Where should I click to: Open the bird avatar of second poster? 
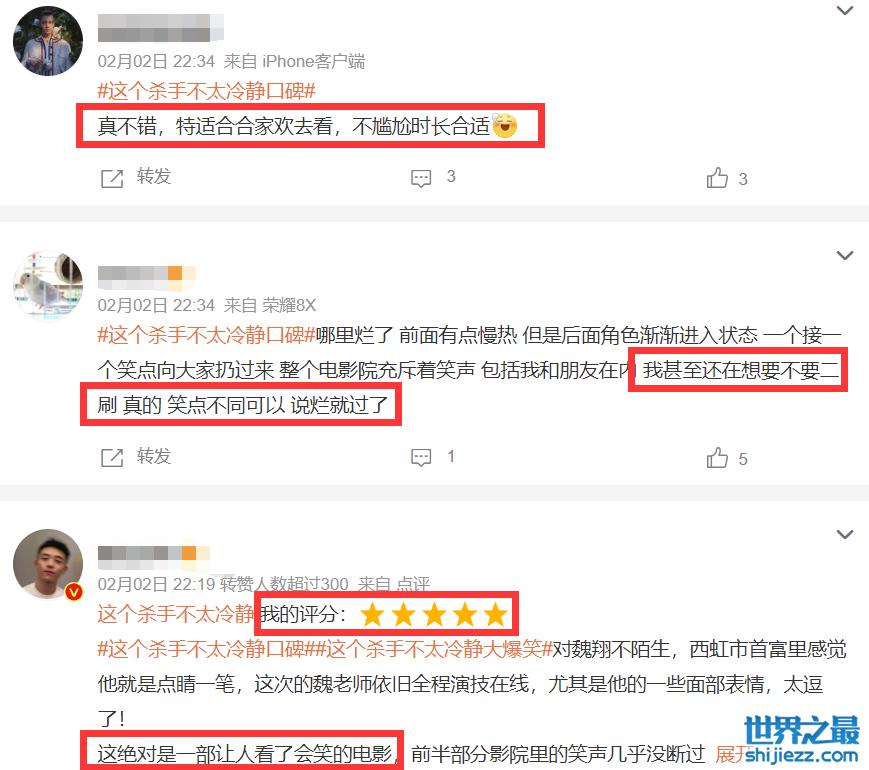point(48,285)
